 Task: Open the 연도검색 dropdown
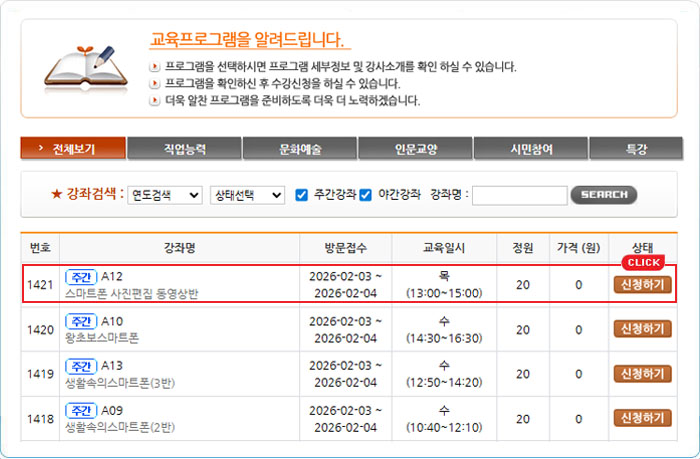(x=165, y=195)
